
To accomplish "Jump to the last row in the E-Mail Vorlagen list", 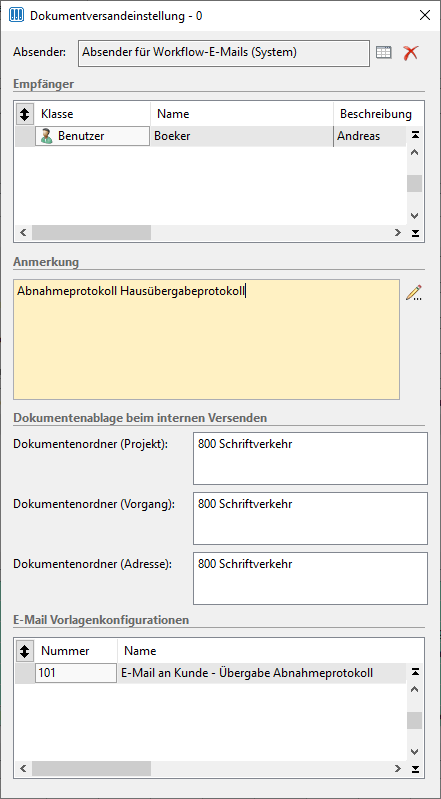I will (415, 769).
